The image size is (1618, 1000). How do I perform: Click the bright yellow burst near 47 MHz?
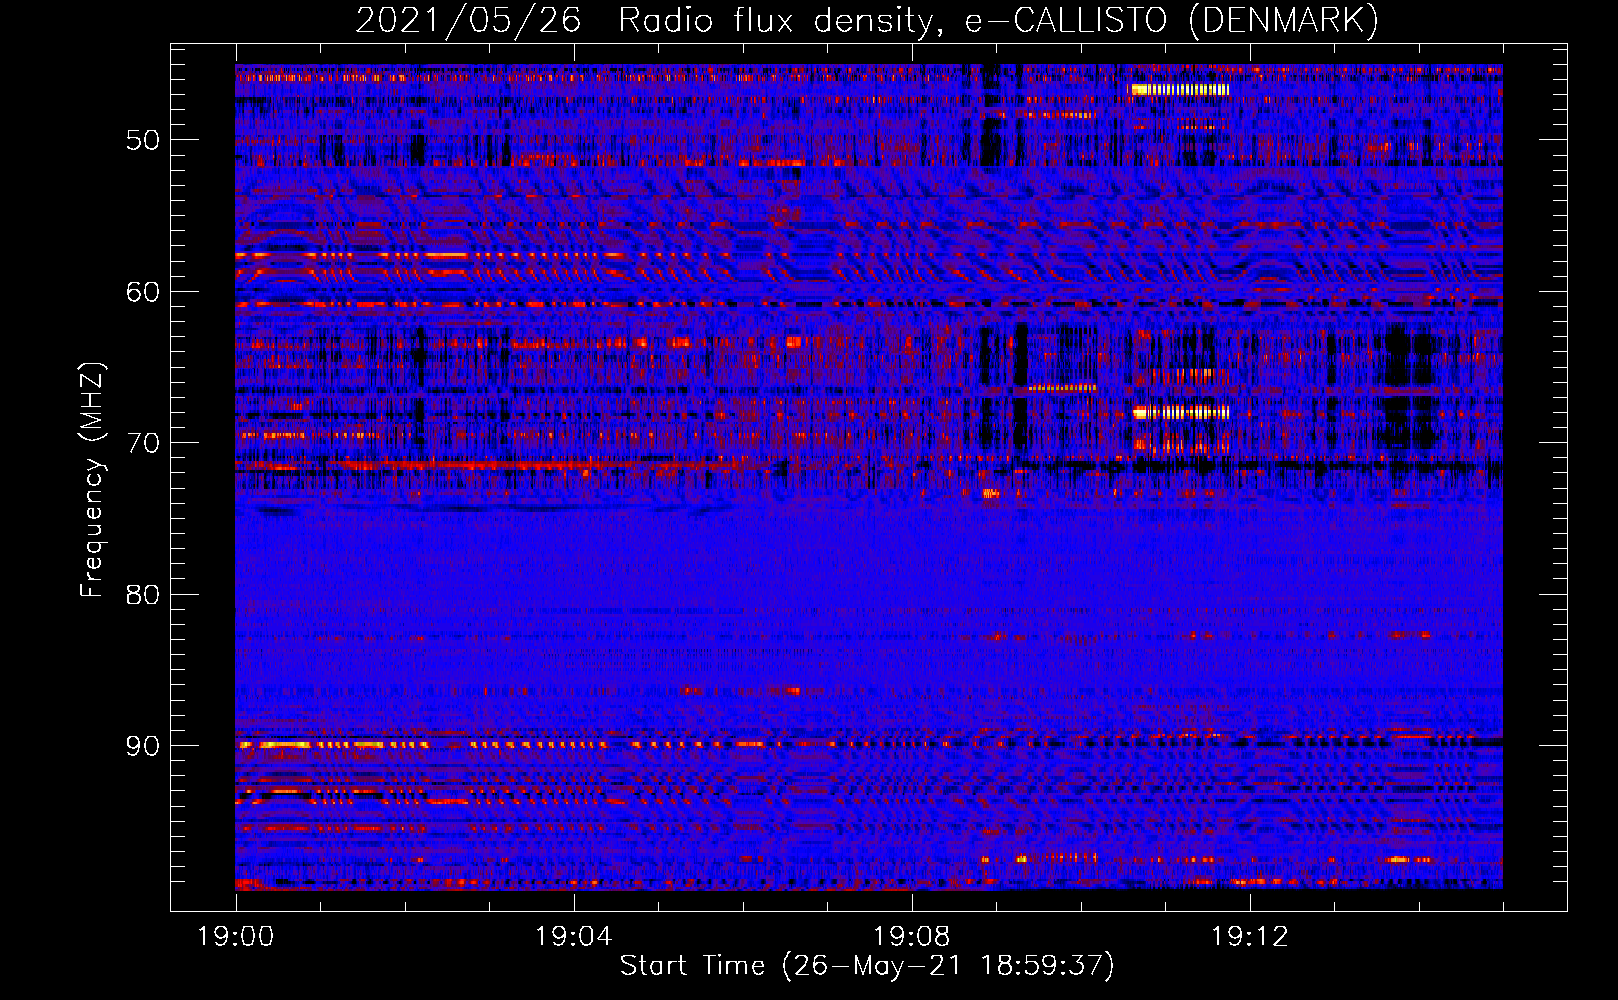coord(1179,89)
